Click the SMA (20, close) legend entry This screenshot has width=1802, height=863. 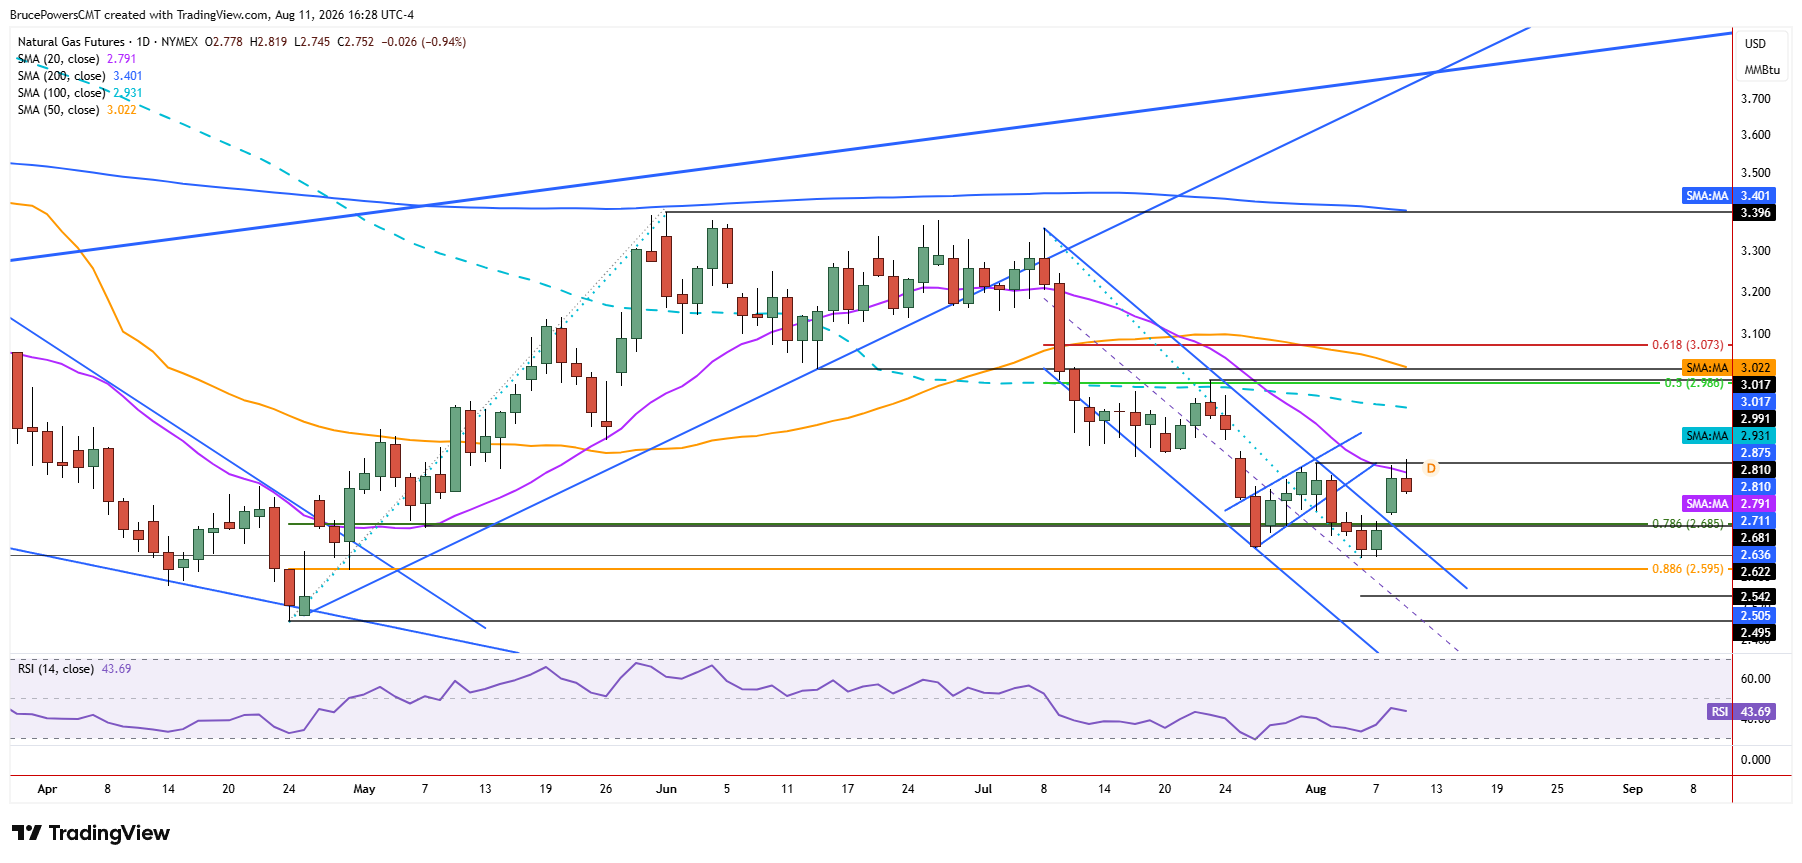76,59
